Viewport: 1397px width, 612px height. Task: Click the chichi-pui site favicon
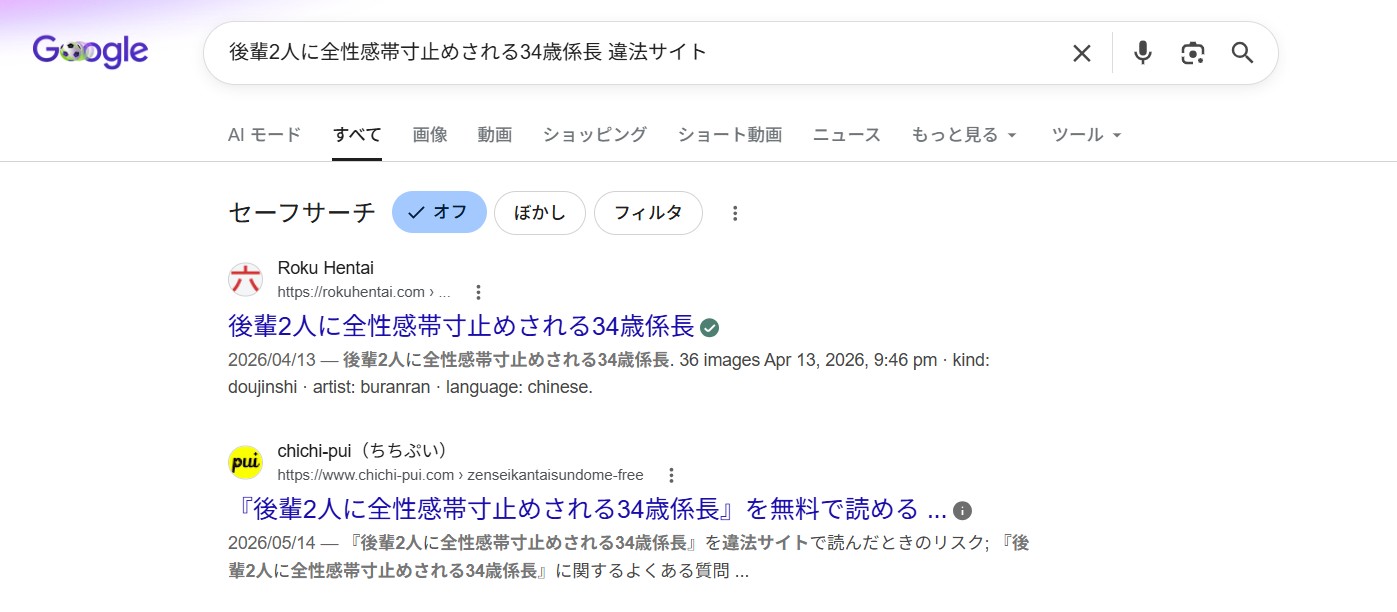click(x=245, y=462)
